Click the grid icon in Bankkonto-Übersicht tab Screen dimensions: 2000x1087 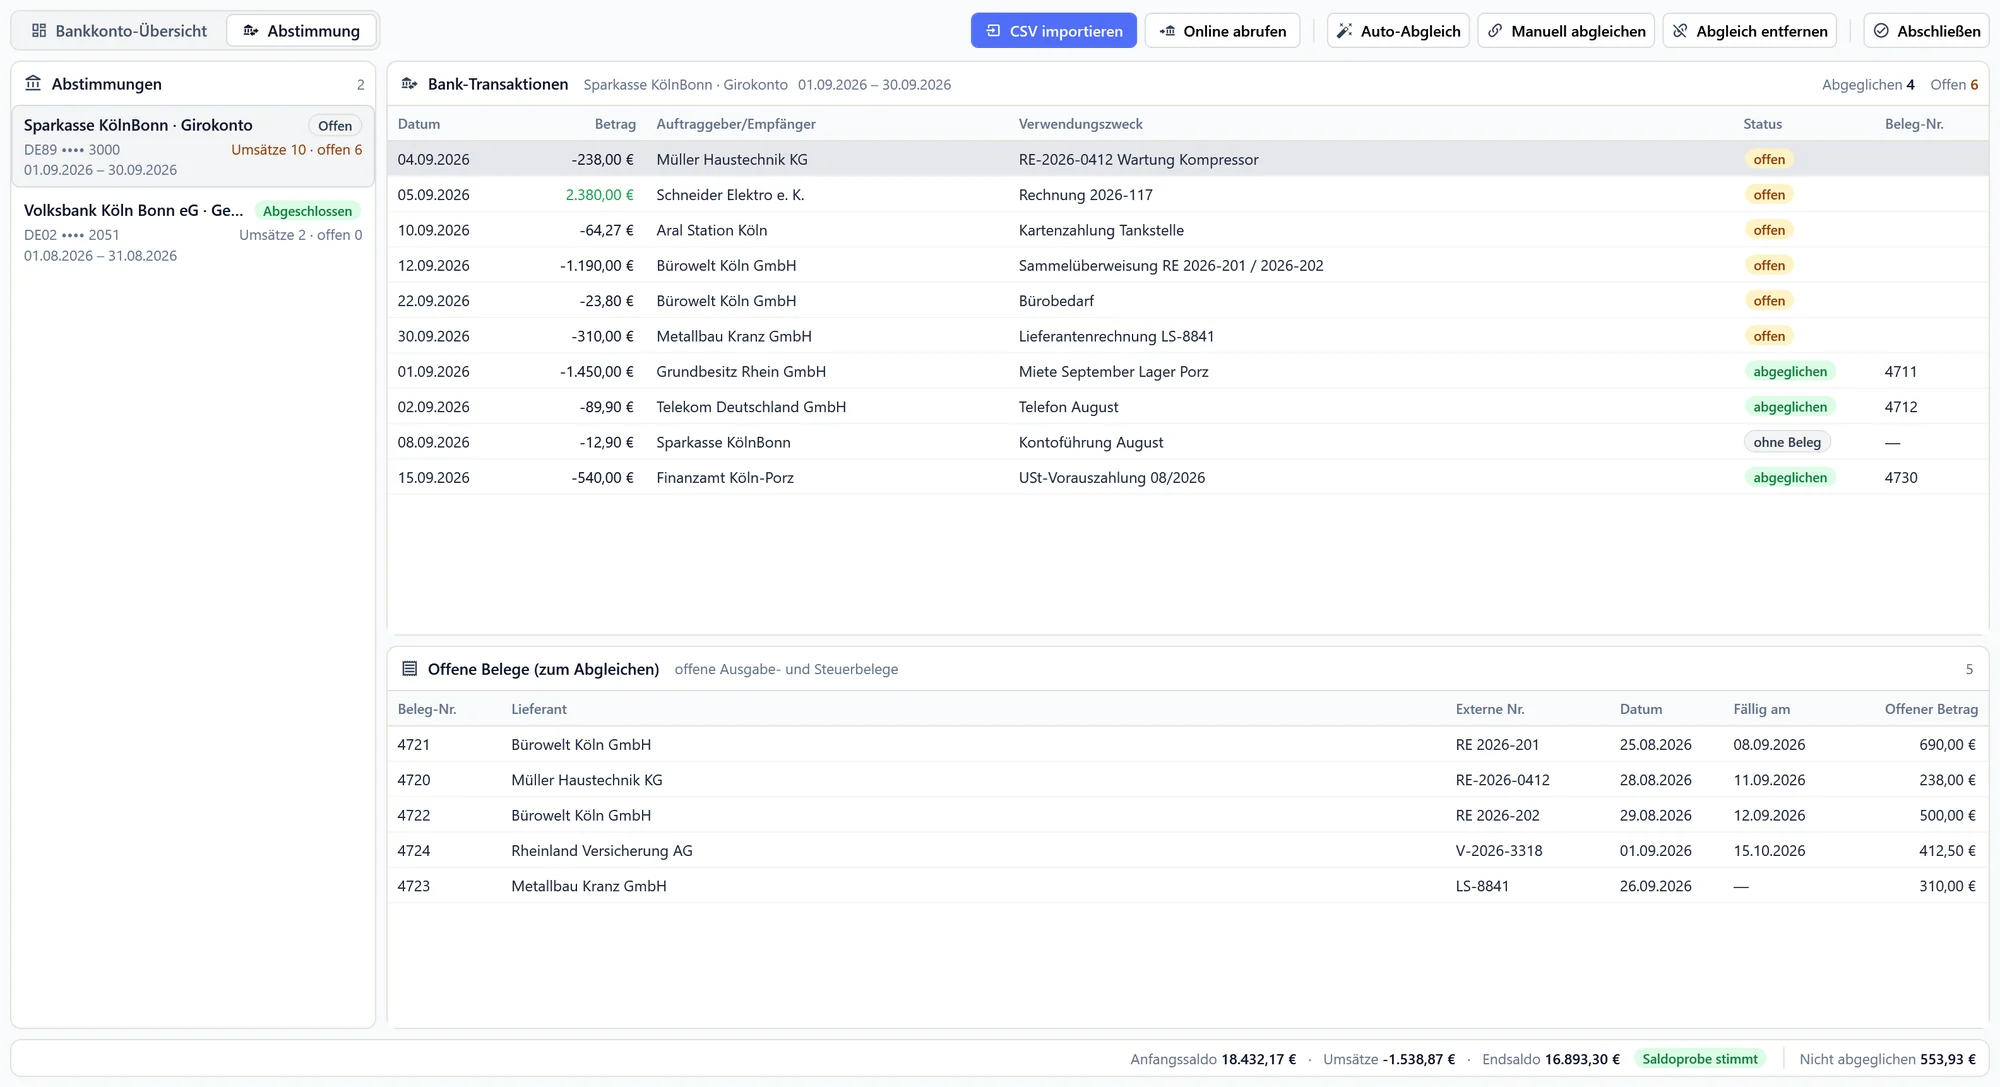point(39,31)
